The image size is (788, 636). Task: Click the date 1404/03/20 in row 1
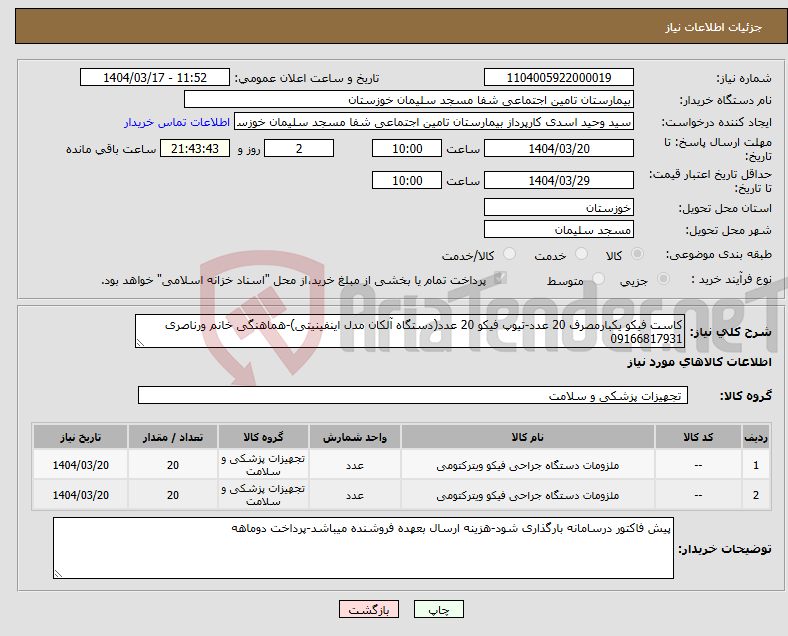pos(80,465)
